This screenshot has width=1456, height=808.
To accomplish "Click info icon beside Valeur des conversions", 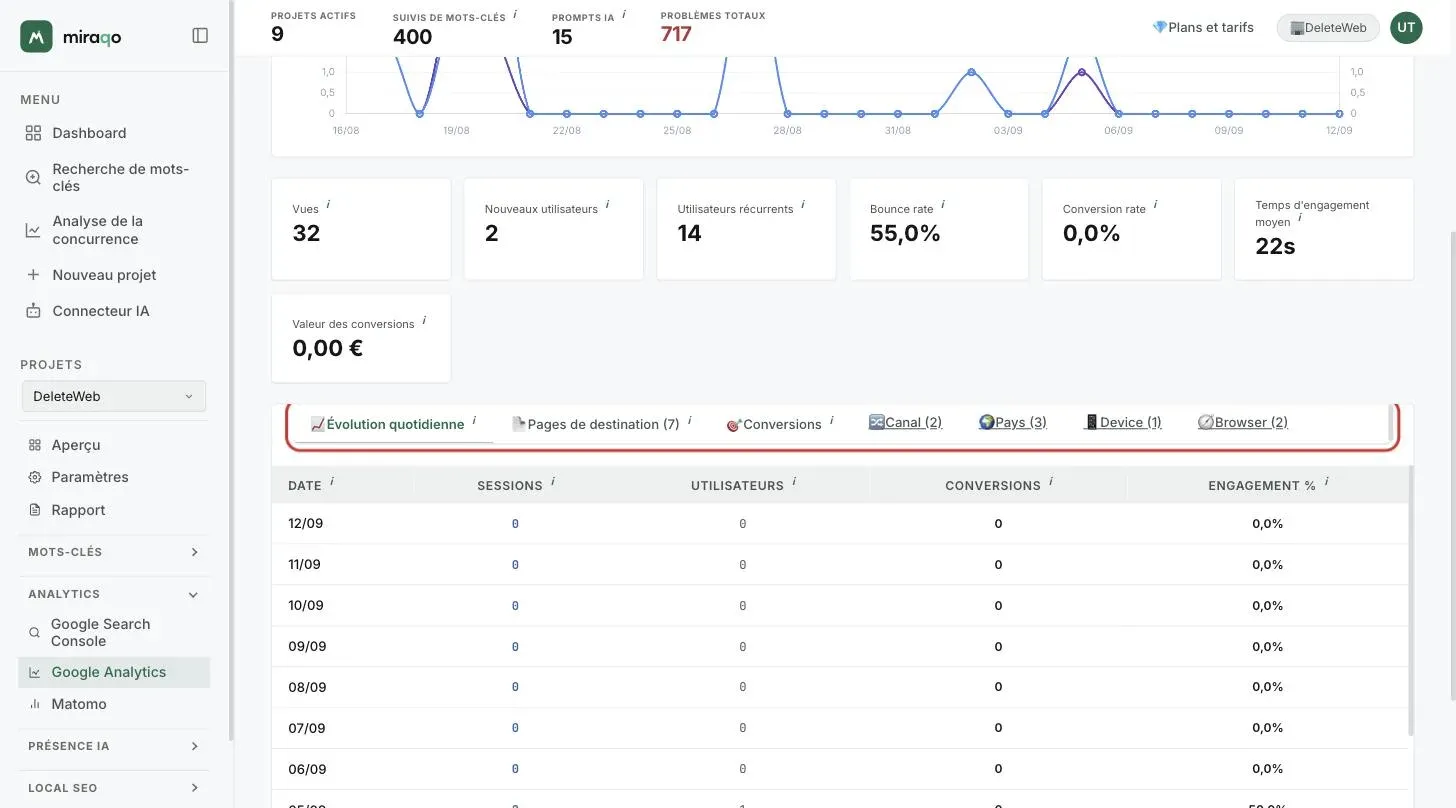I will [x=424, y=320].
